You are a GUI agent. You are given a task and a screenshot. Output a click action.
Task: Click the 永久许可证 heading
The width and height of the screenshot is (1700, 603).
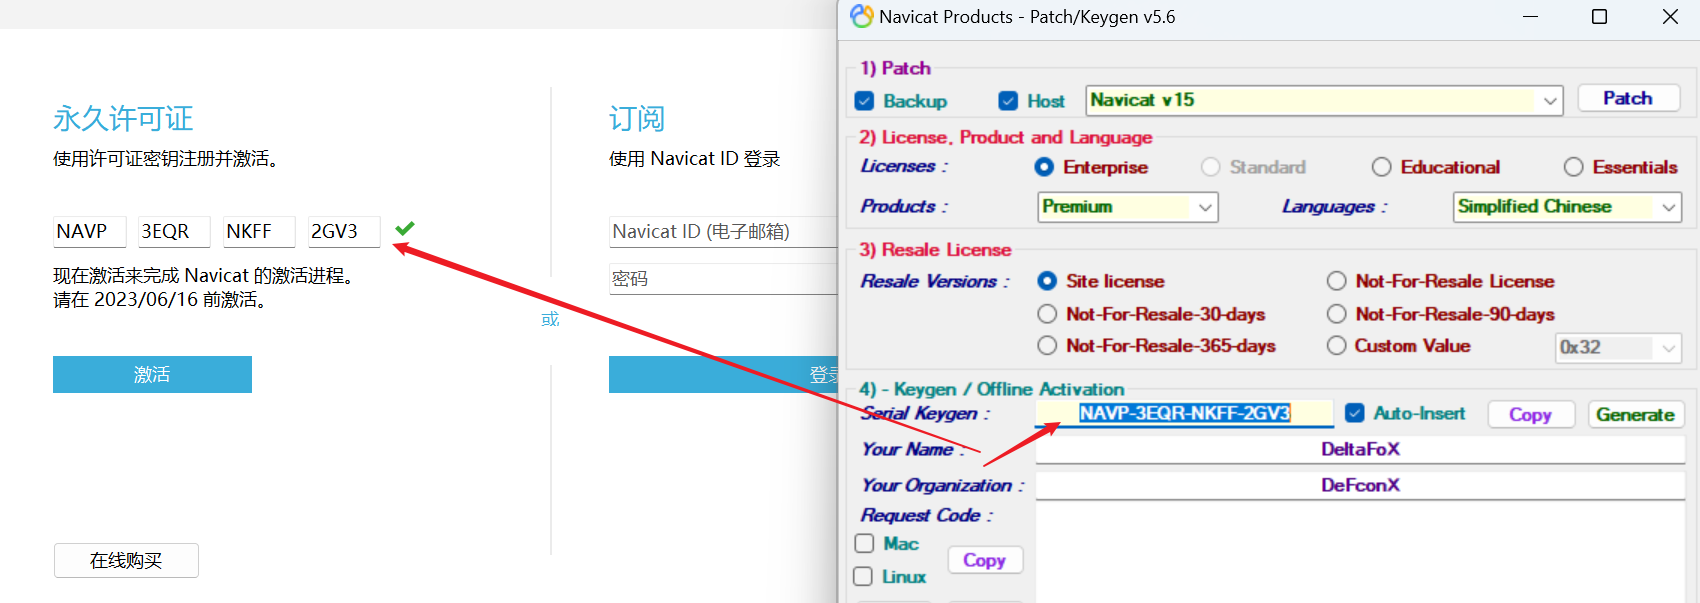click(x=123, y=119)
